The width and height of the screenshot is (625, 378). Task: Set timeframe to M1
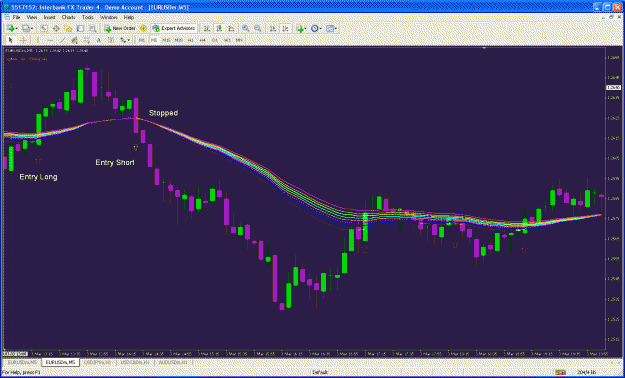142,40
